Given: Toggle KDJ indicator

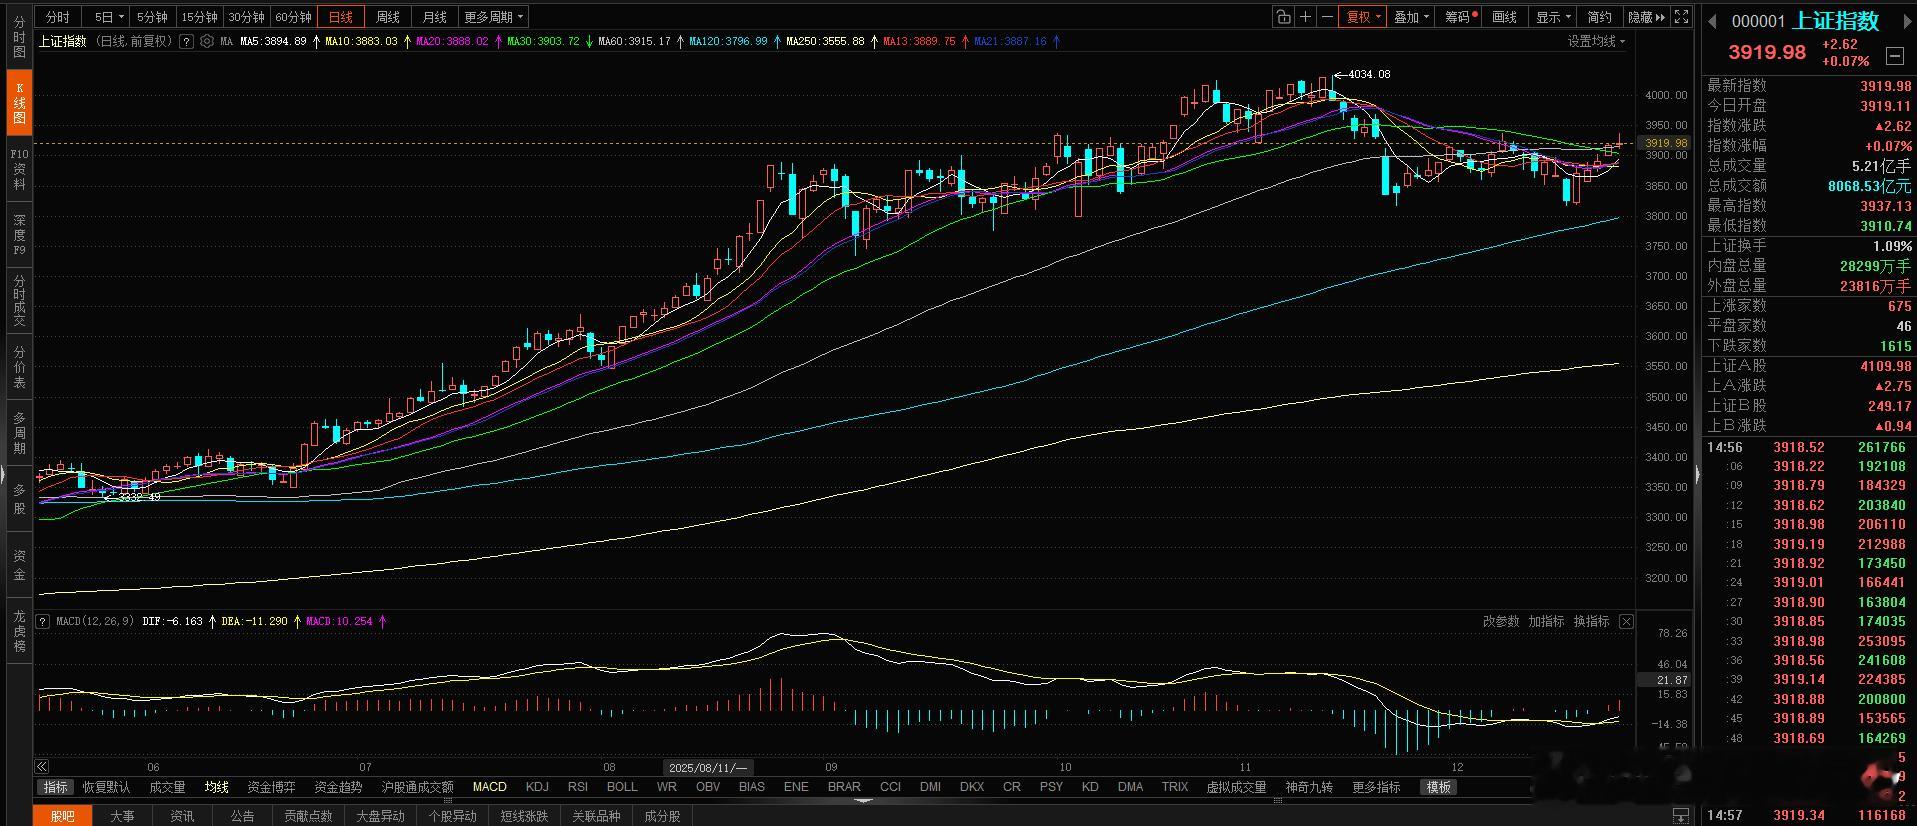Looking at the screenshot, I should click(x=537, y=787).
